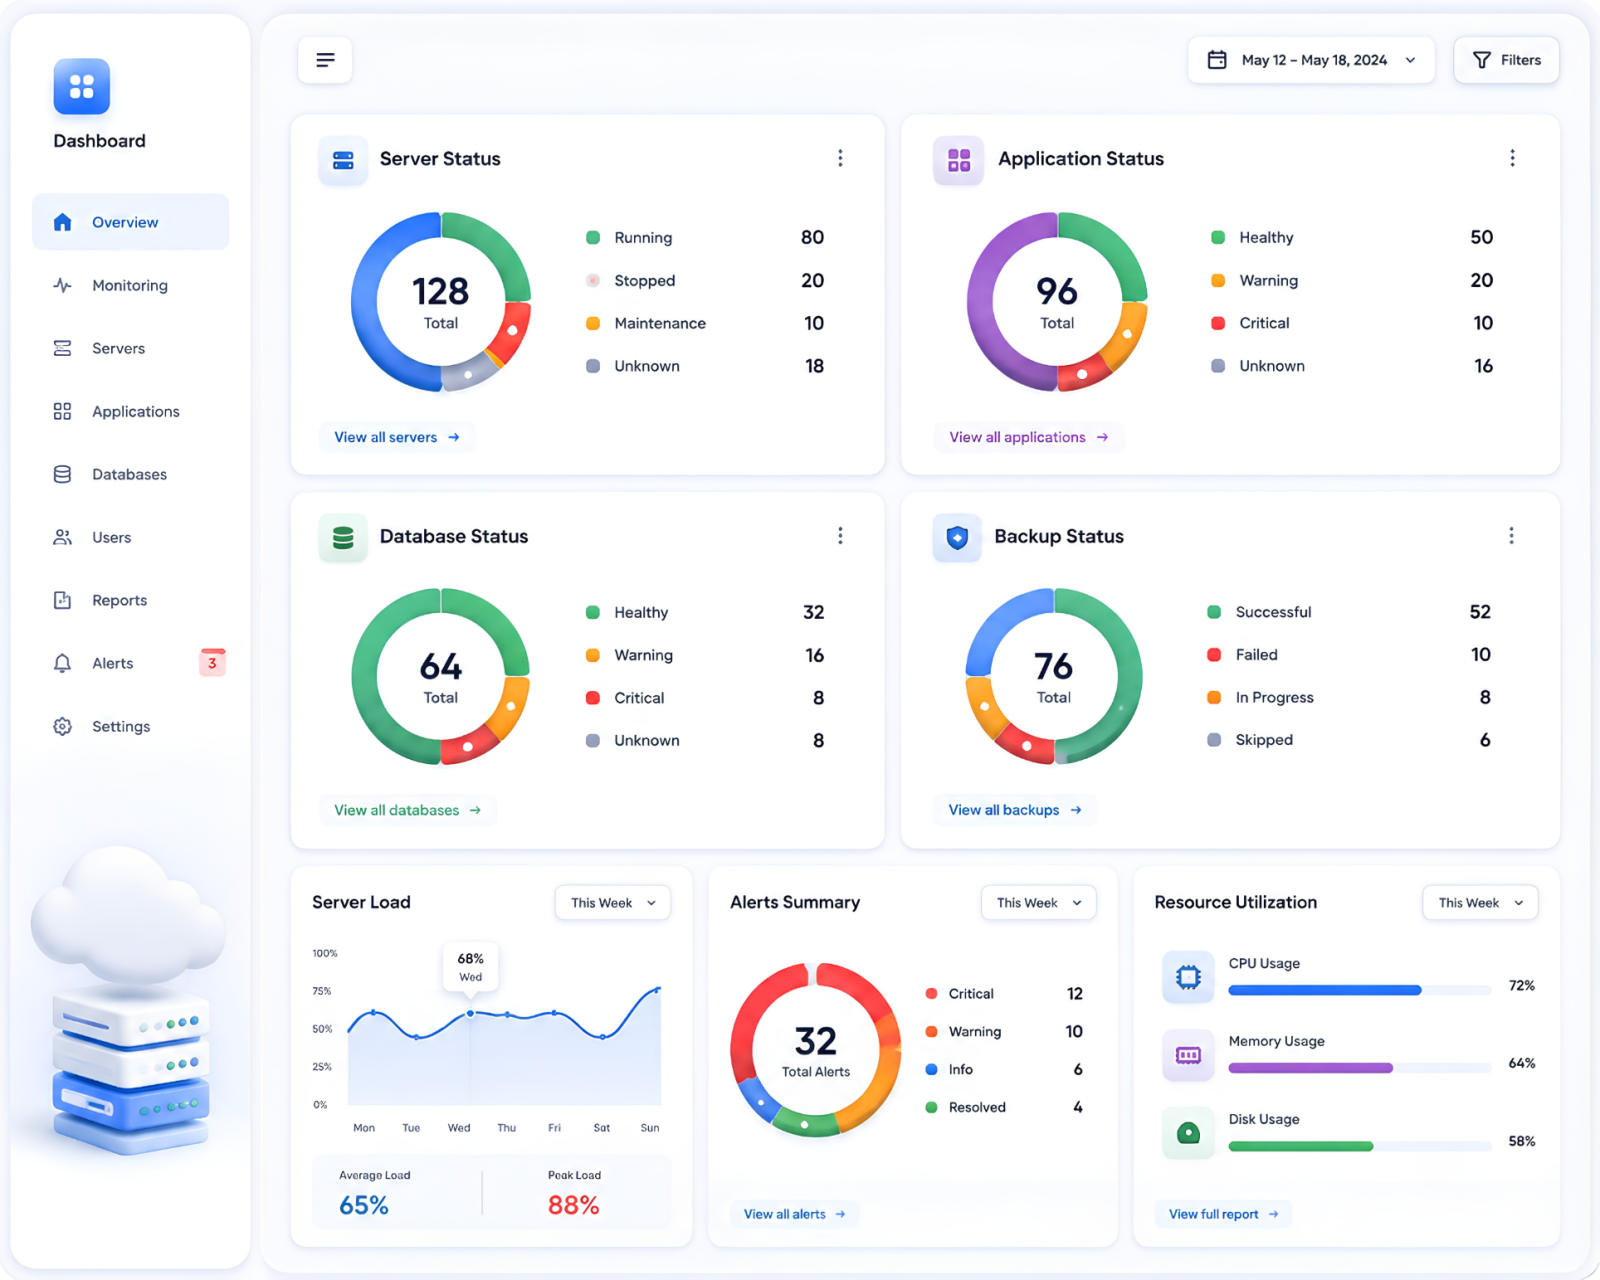Click the Resolved legend label

click(x=977, y=1107)
